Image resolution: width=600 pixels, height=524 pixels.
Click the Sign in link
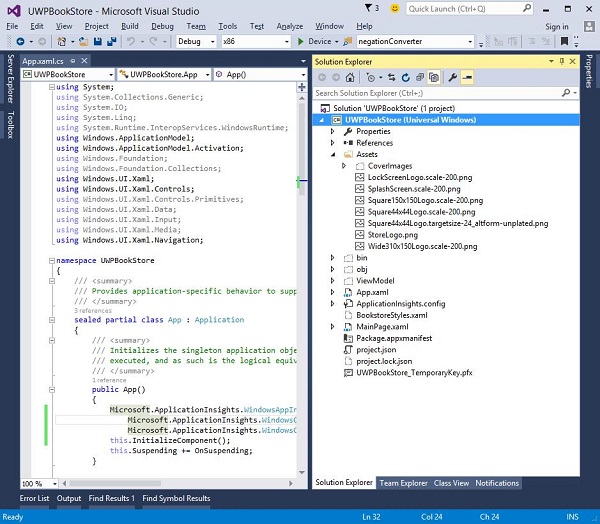[556, 26]
